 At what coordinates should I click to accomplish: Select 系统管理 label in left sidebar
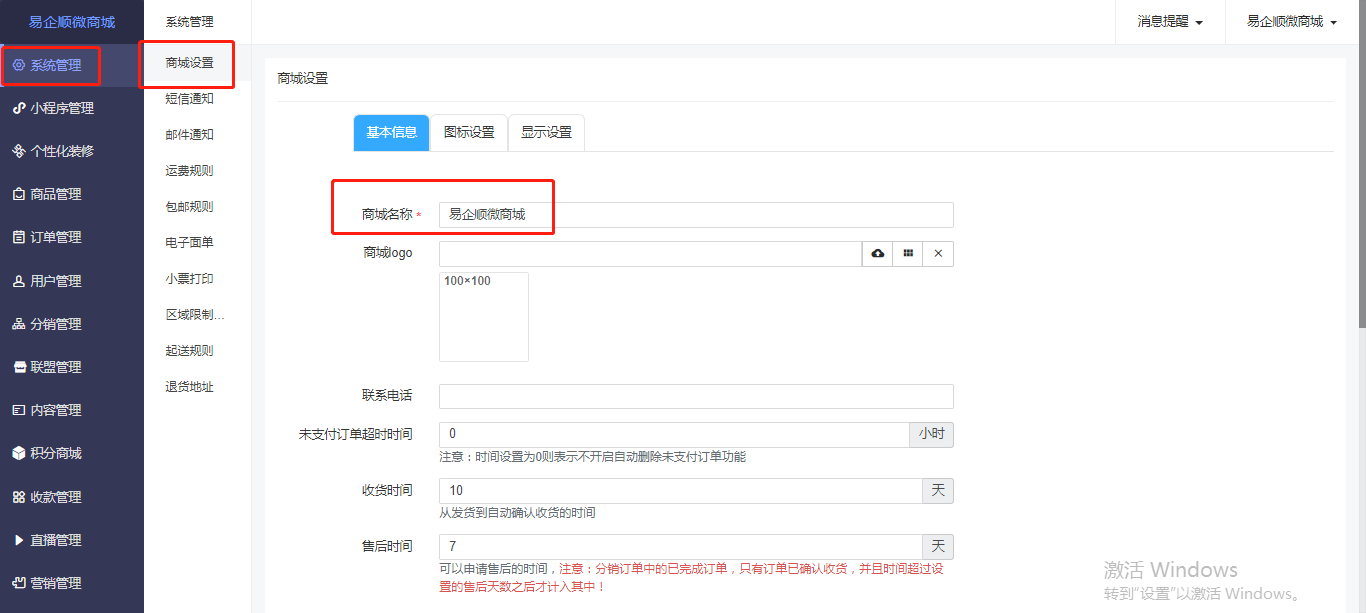click(56, 65)
